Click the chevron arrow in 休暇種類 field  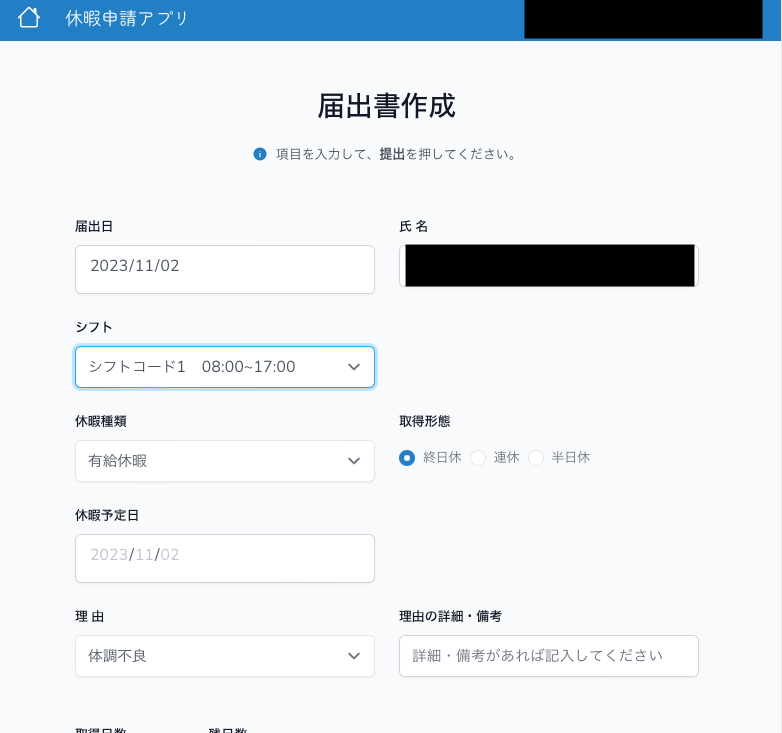click(353, 461)
